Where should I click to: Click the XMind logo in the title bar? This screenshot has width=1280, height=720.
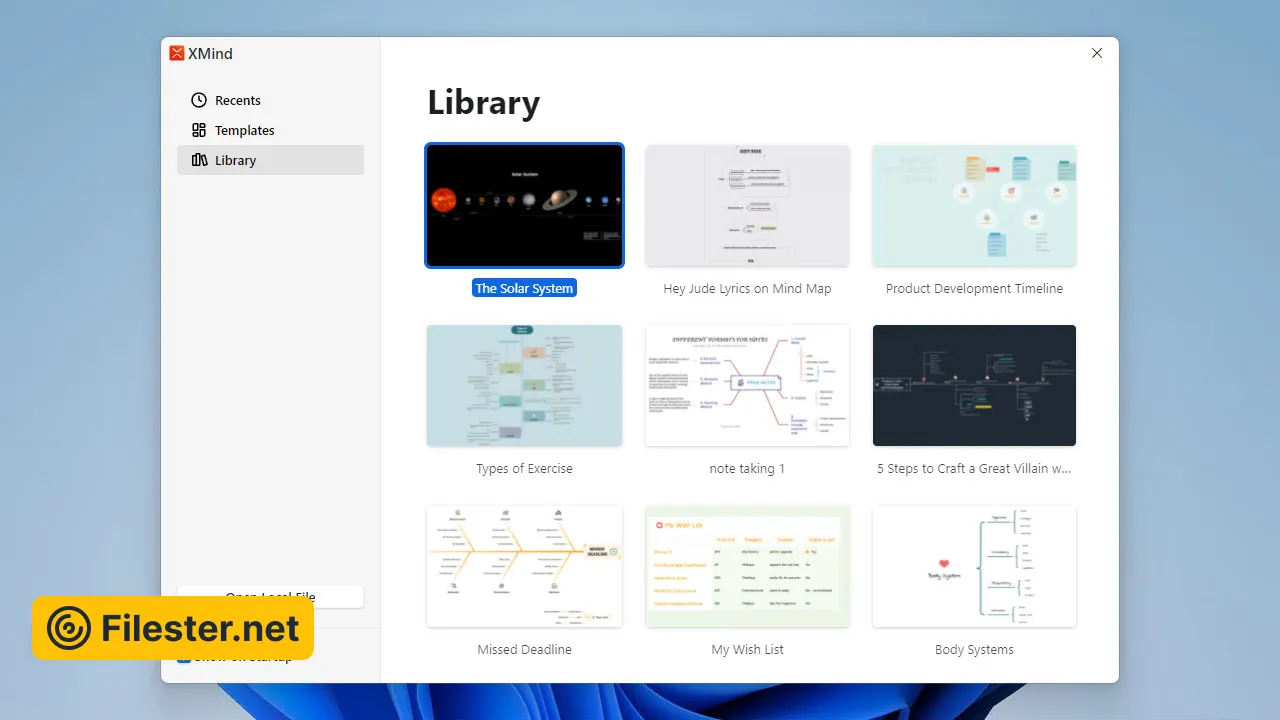(177, 54)
